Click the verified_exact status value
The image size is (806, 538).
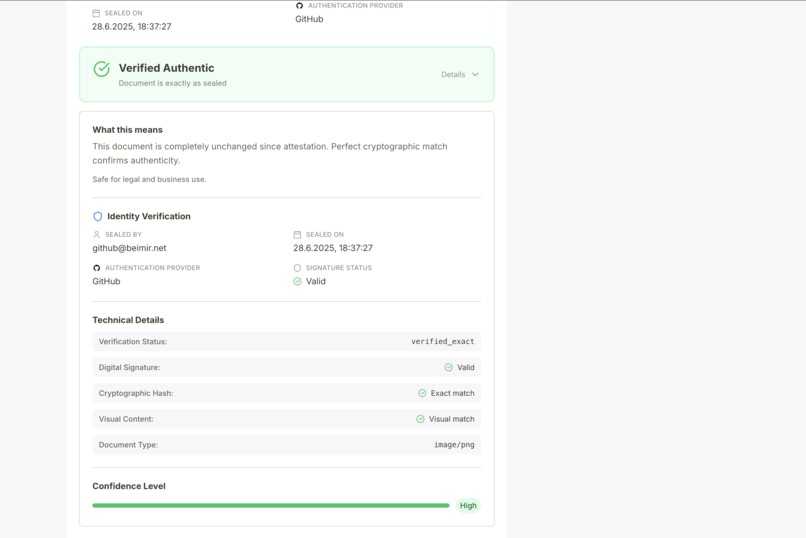[x=443, y=341]
